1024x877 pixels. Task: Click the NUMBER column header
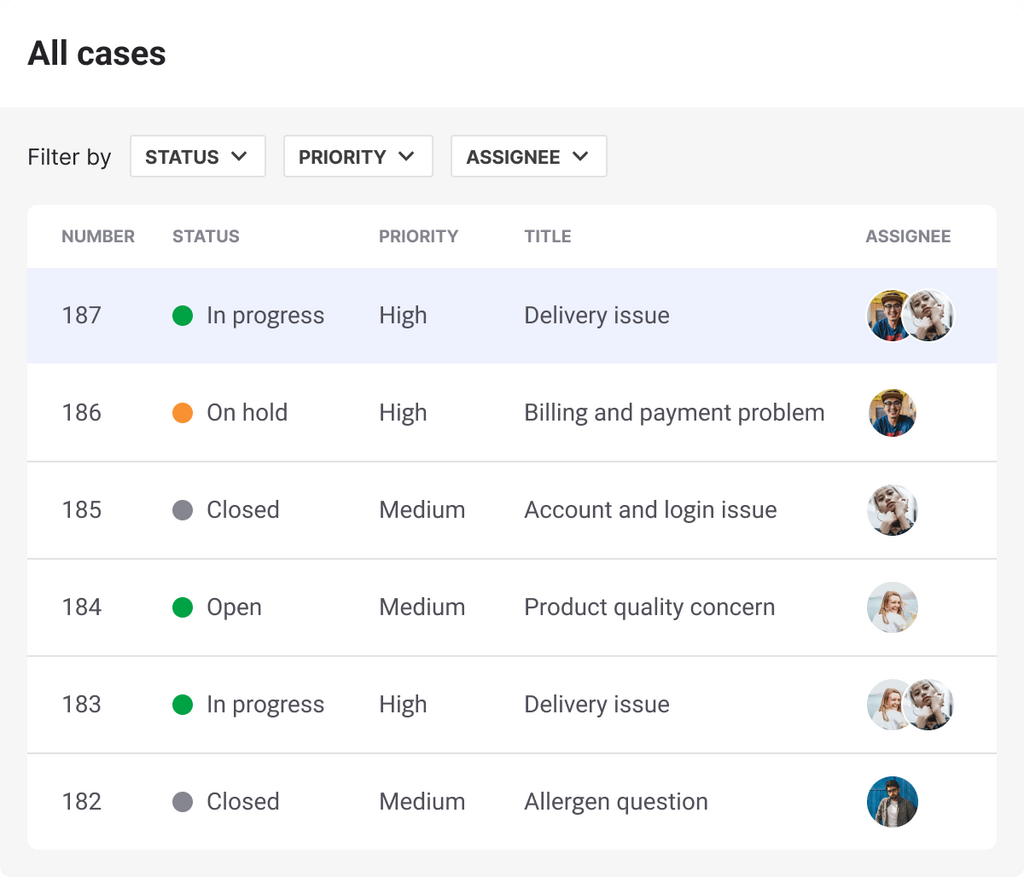pyautogui.click(x=98, y=237)
